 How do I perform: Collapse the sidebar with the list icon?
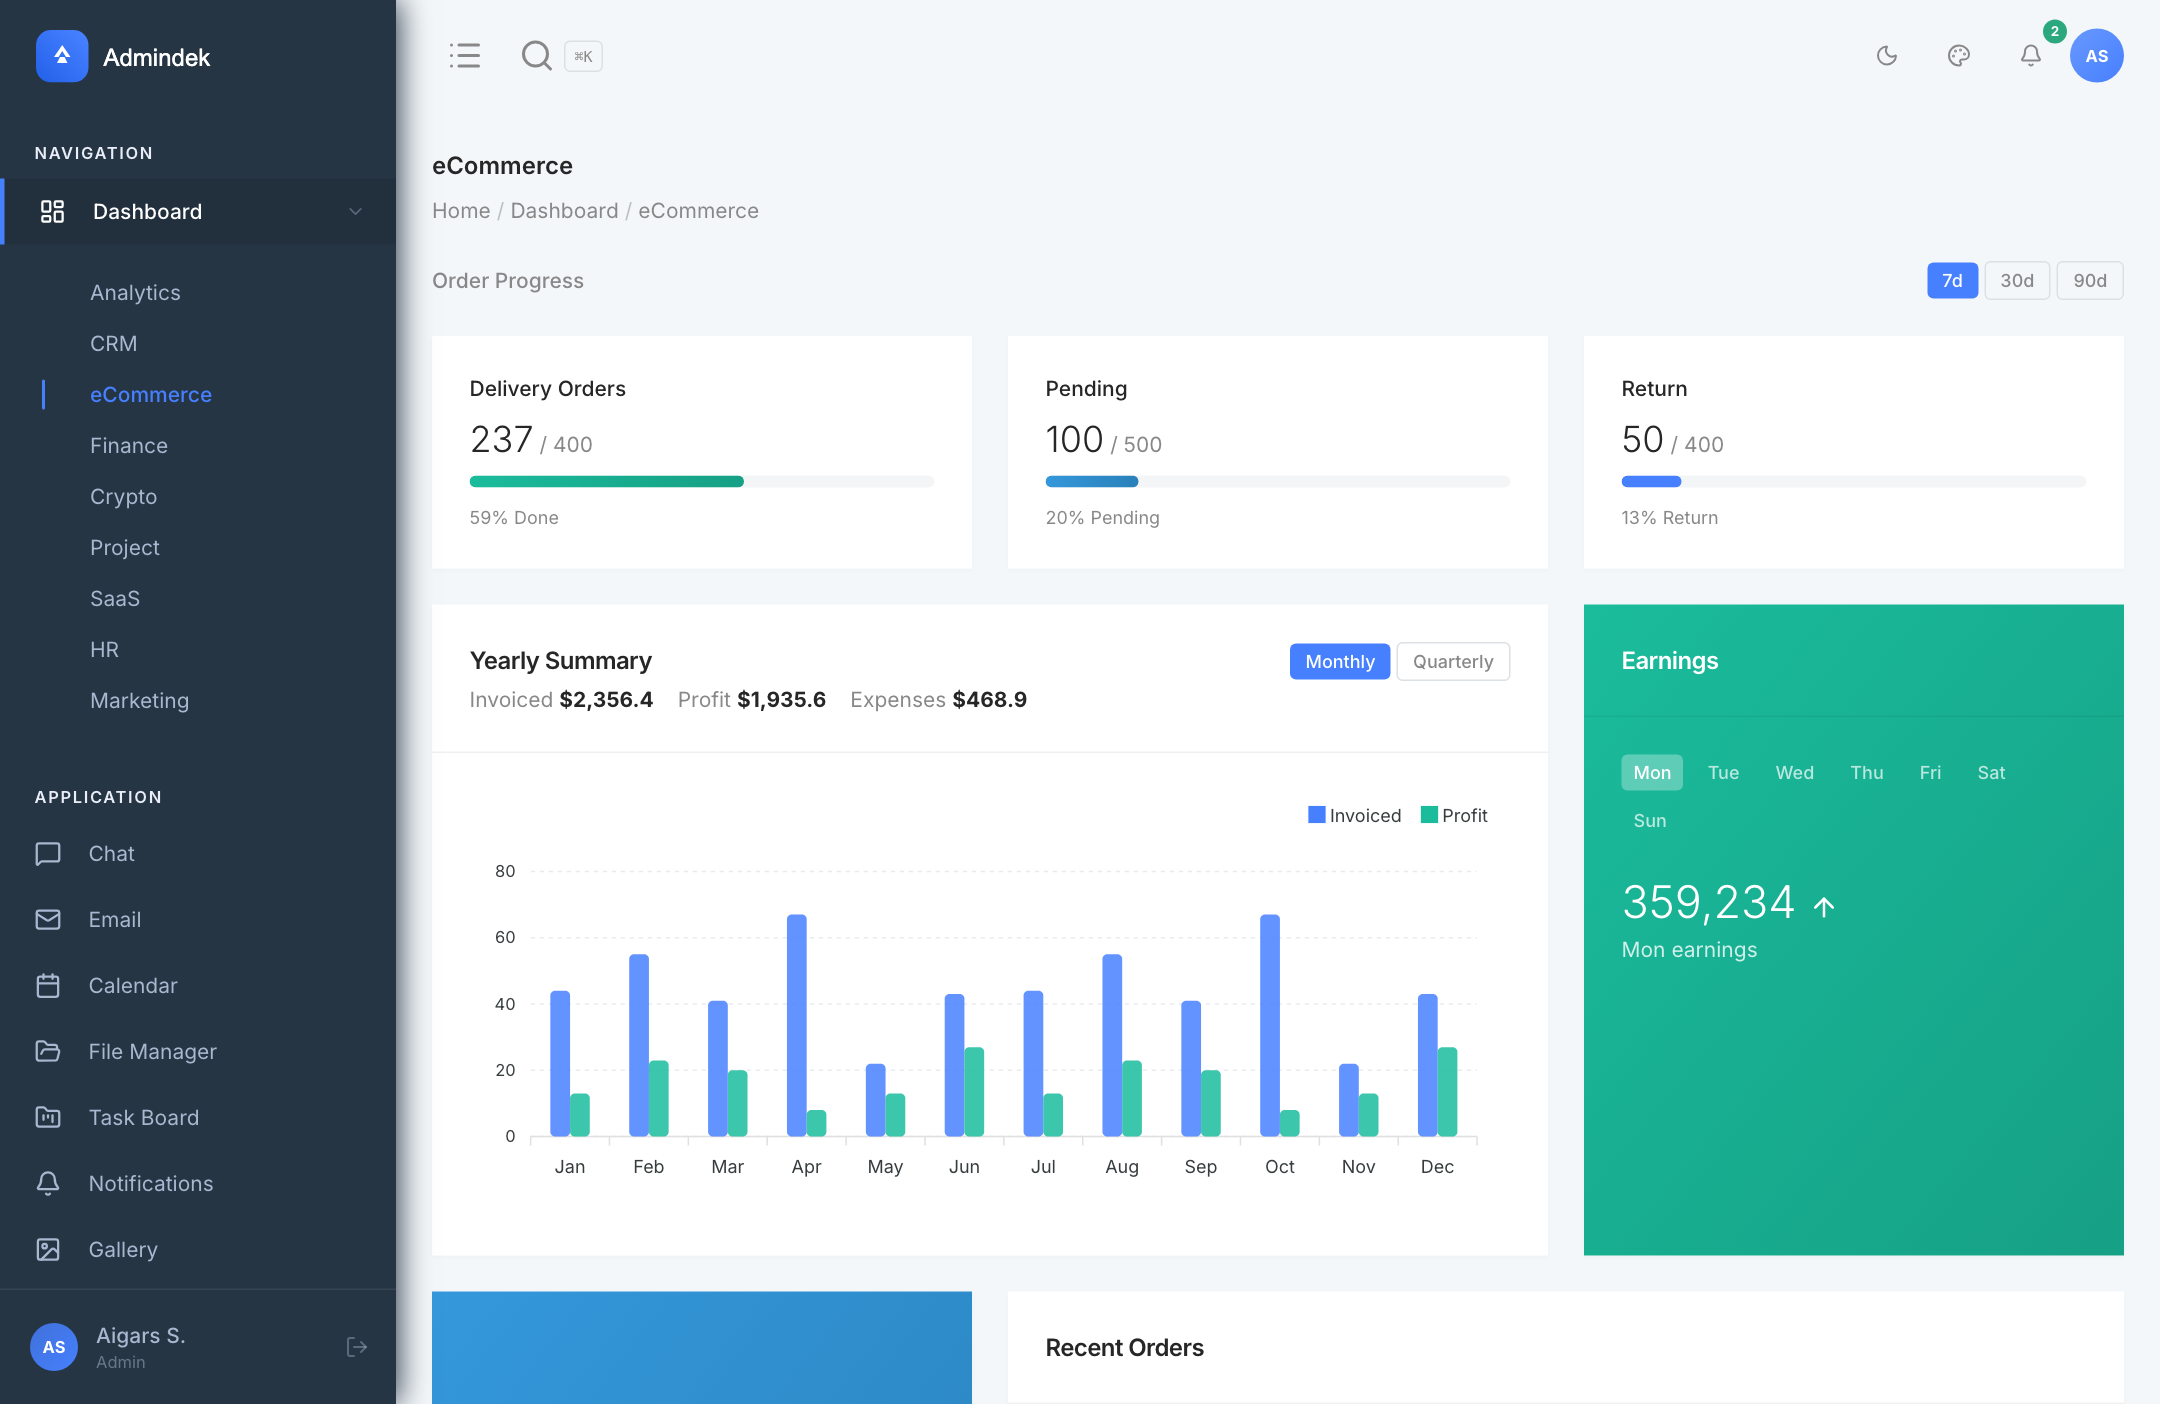click(465, 56)
